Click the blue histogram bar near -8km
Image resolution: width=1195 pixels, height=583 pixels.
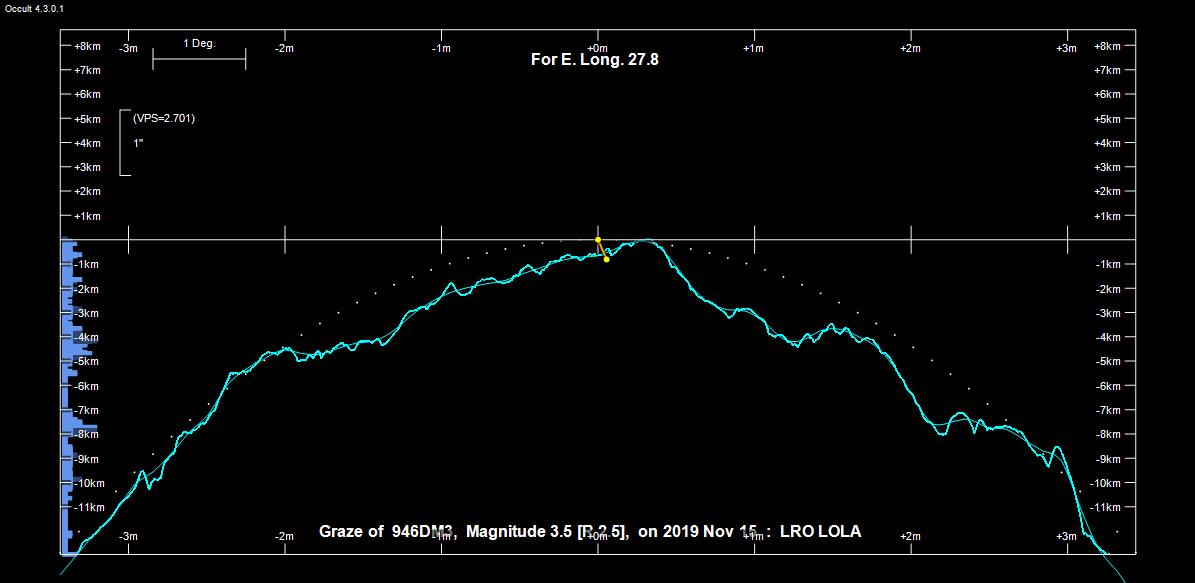80,427
